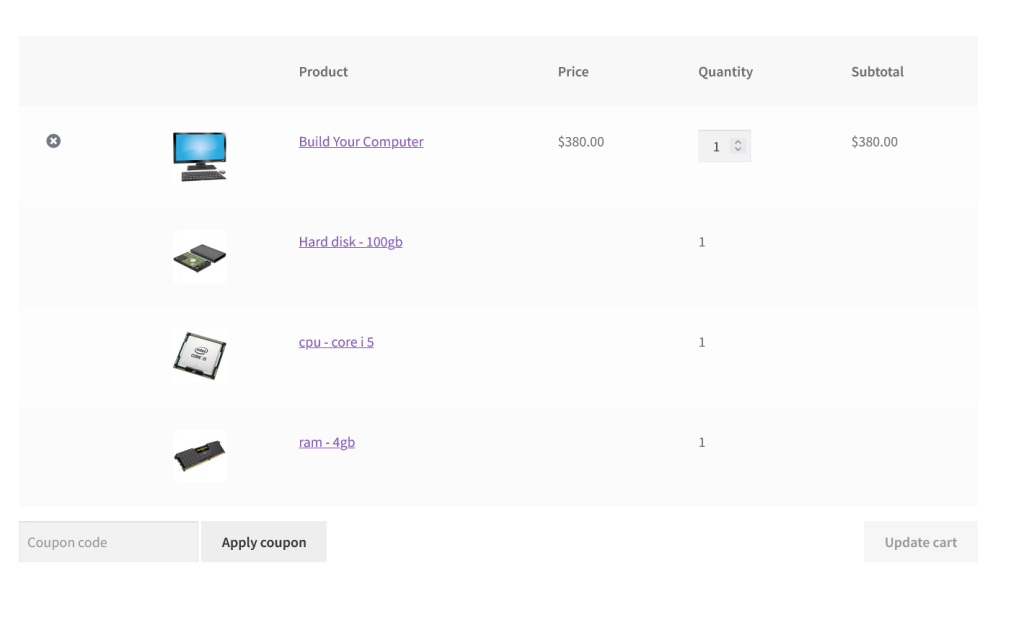Click the quantity stepper arrows
Viewport: 1024px width, 617px height.
(739, 146)
